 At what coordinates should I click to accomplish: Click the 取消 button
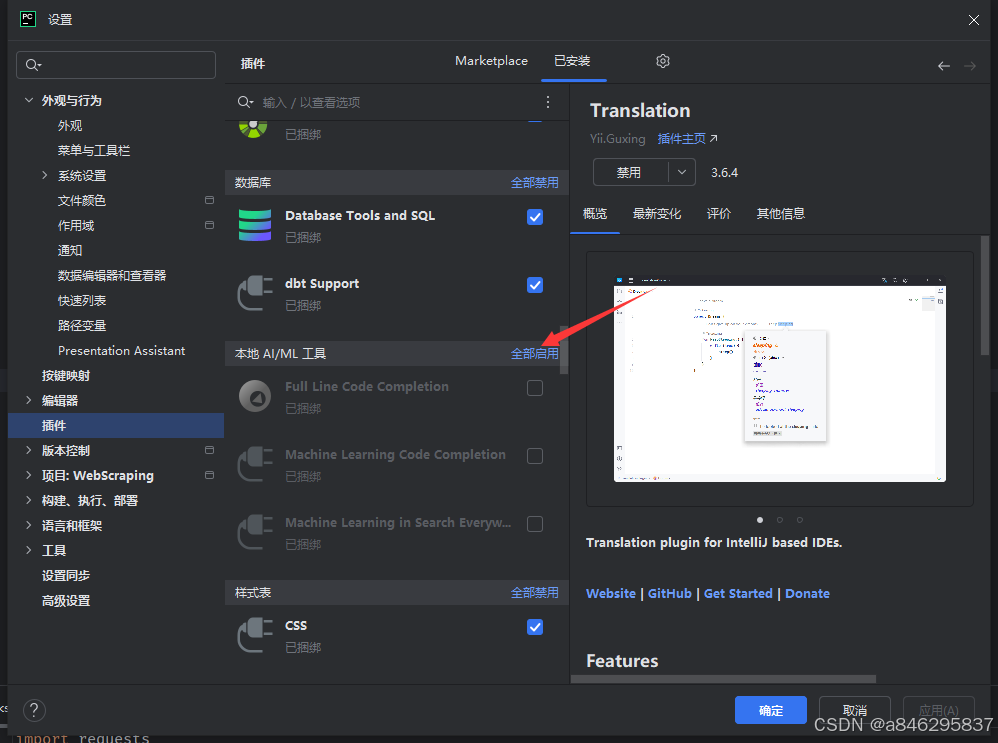tap(854, 710)
